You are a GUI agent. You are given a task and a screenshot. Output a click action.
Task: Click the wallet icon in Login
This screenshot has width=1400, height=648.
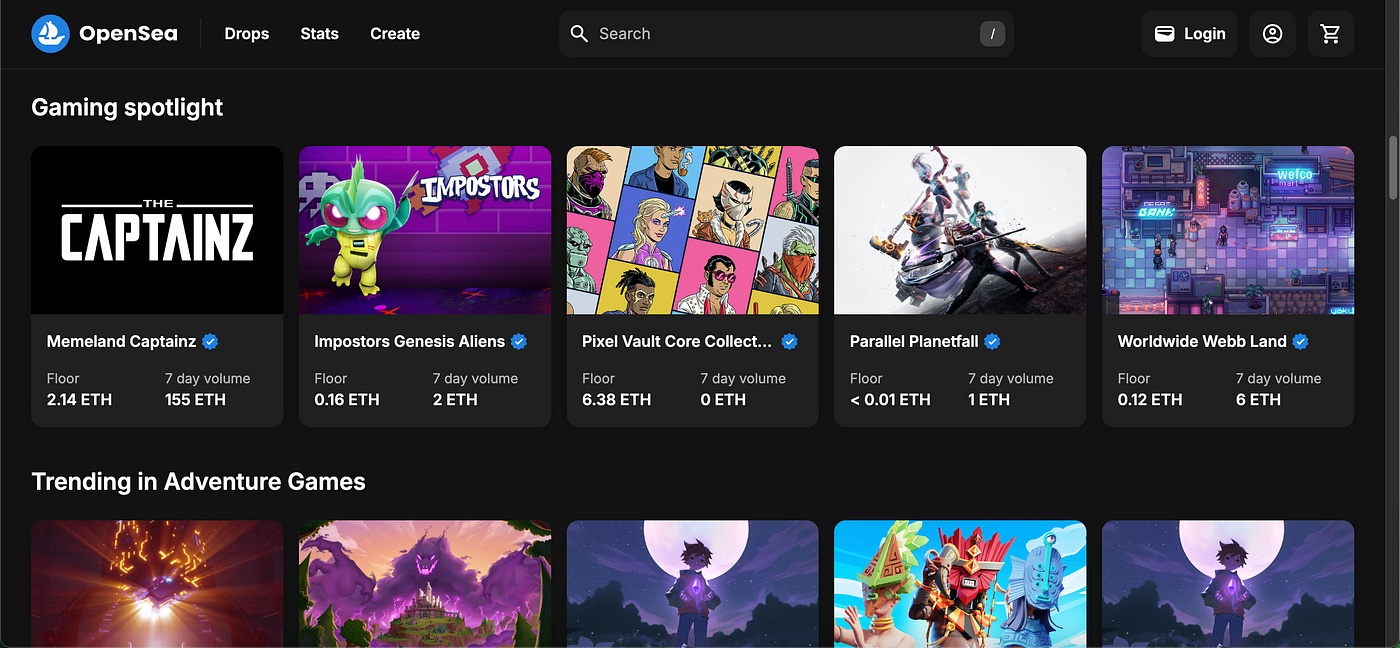pyautogui.click(x=1164, y=34)
